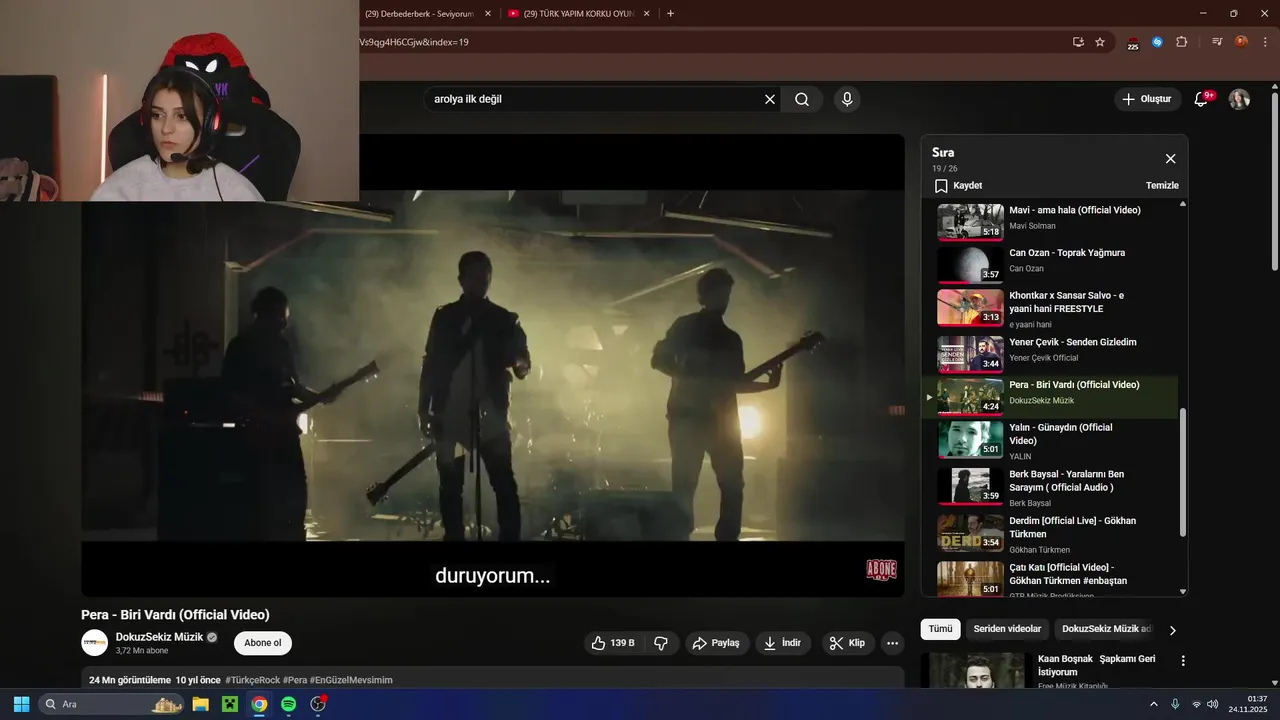
Task: Click the ABONE watermark in video
Action: [881, 570]
